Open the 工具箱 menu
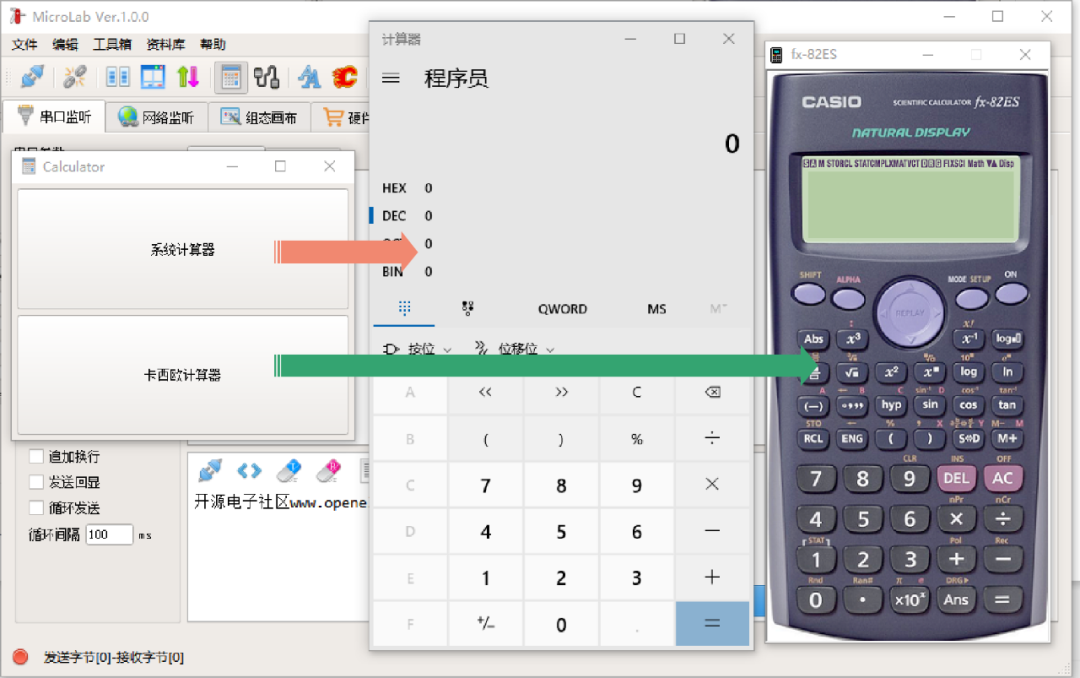Image resolution: width=1080 pixels, height=678 pixels. tap(110, 44)
